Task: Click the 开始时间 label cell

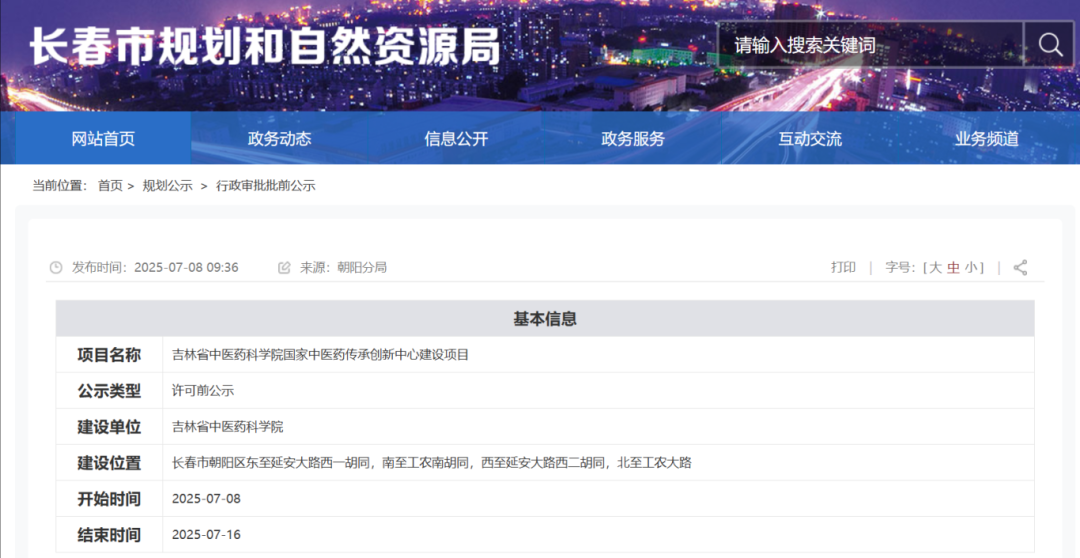Action: (109, 499)
